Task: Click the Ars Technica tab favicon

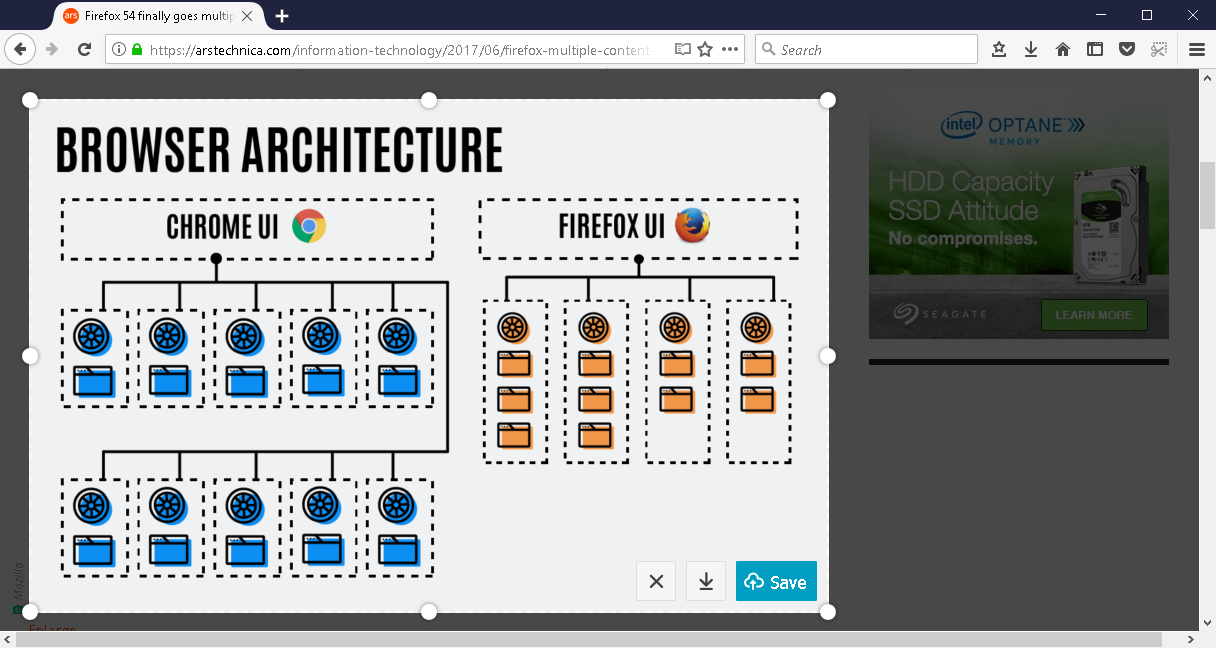Action: [x=71, y=16]
